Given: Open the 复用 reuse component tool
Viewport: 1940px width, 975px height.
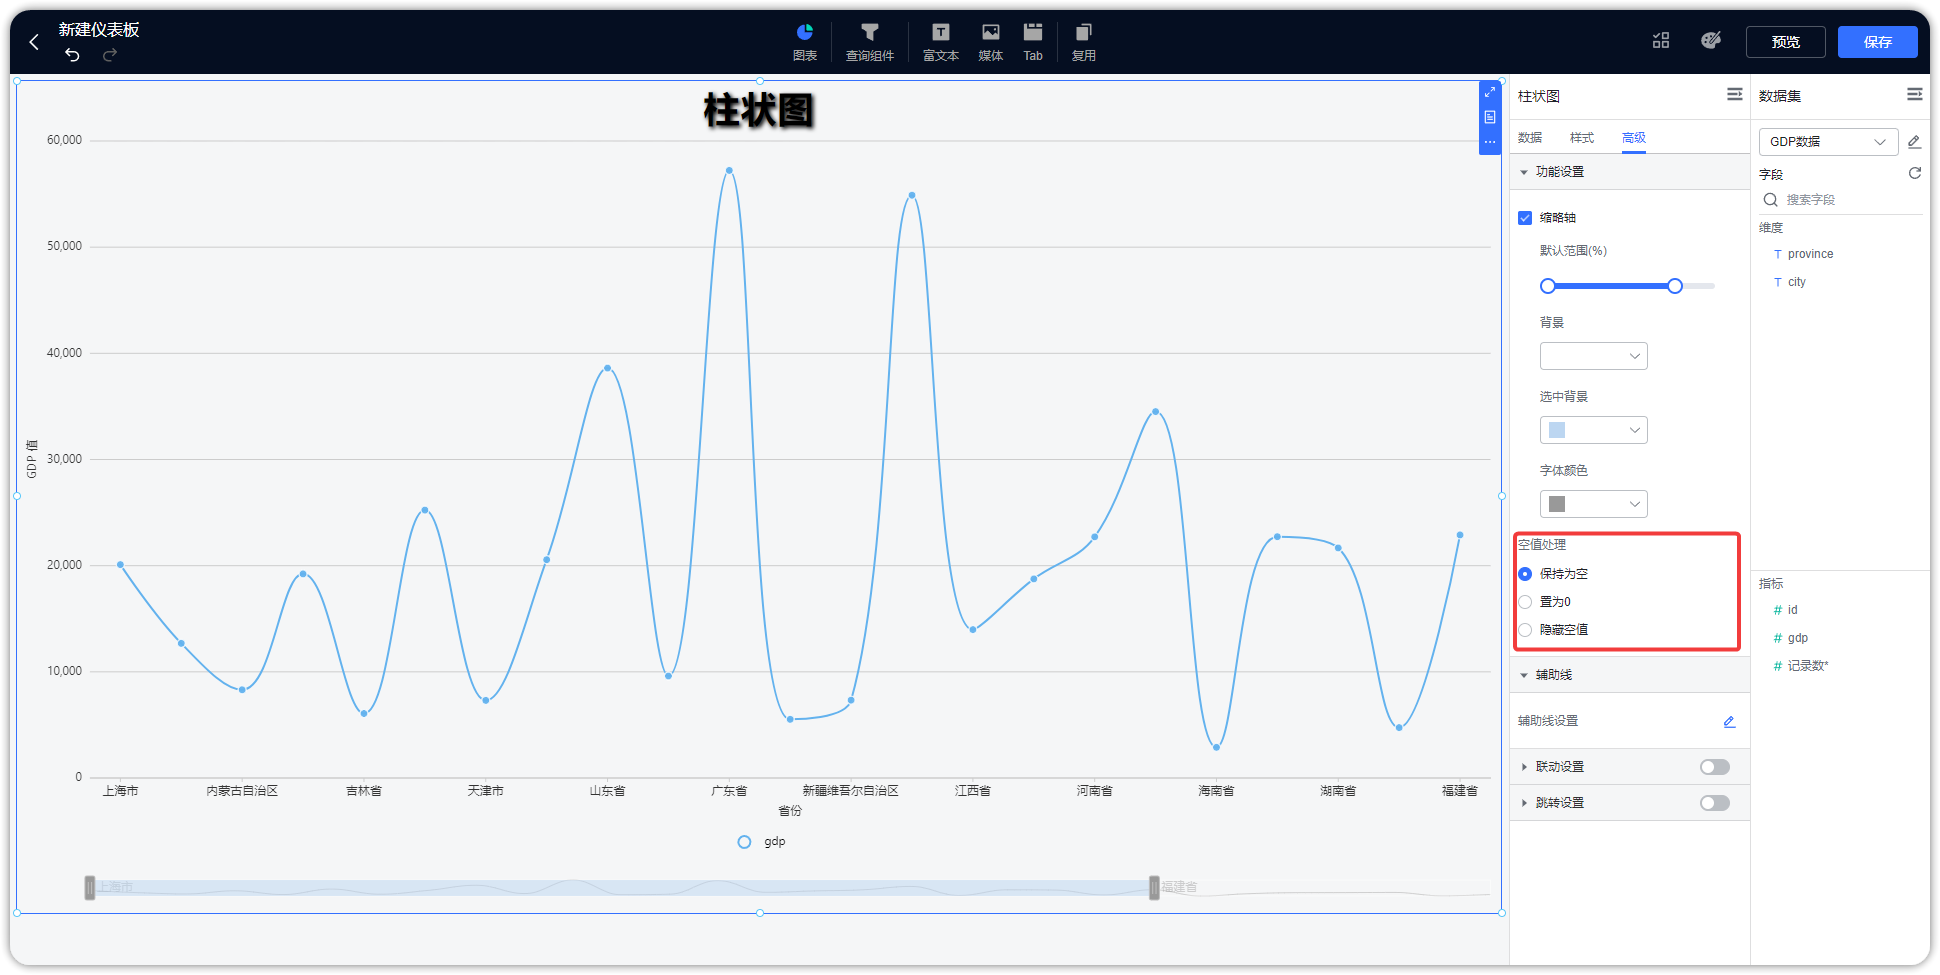Looking at the screenshot, I should (1084, 42).
